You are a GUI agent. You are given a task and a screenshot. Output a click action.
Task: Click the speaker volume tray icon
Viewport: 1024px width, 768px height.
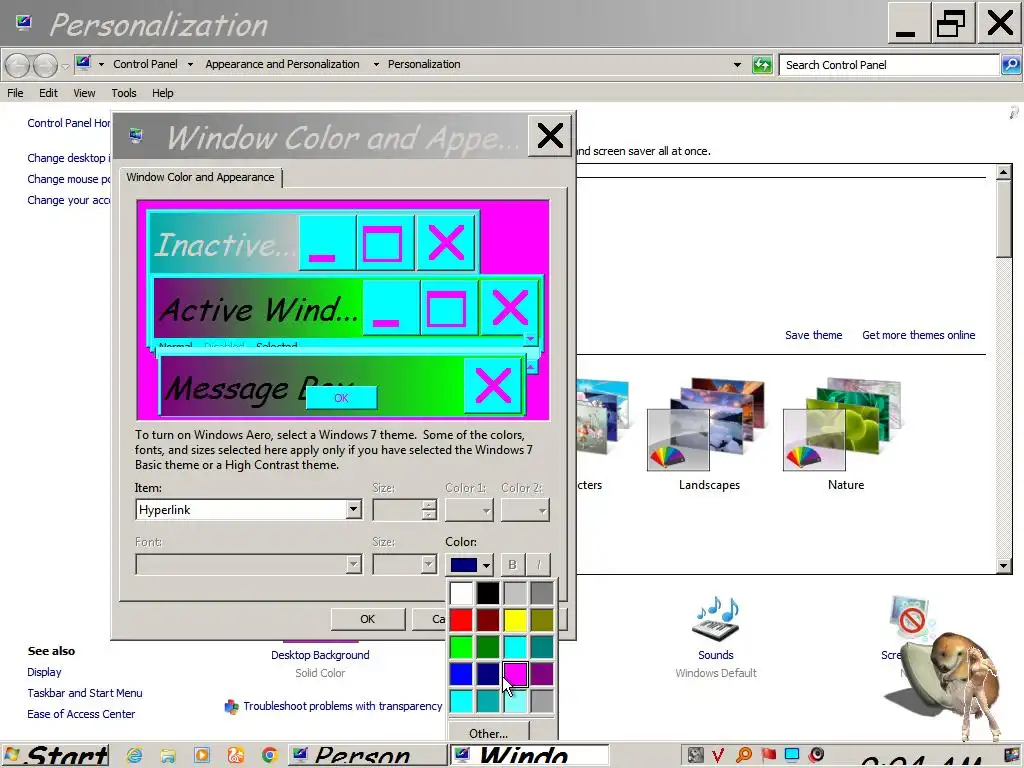coord(816,756)
